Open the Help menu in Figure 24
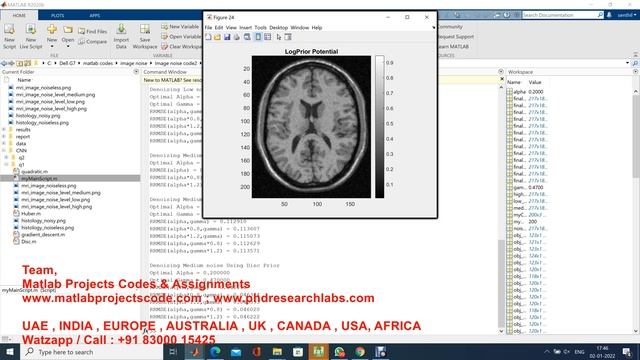 [317, 27]
